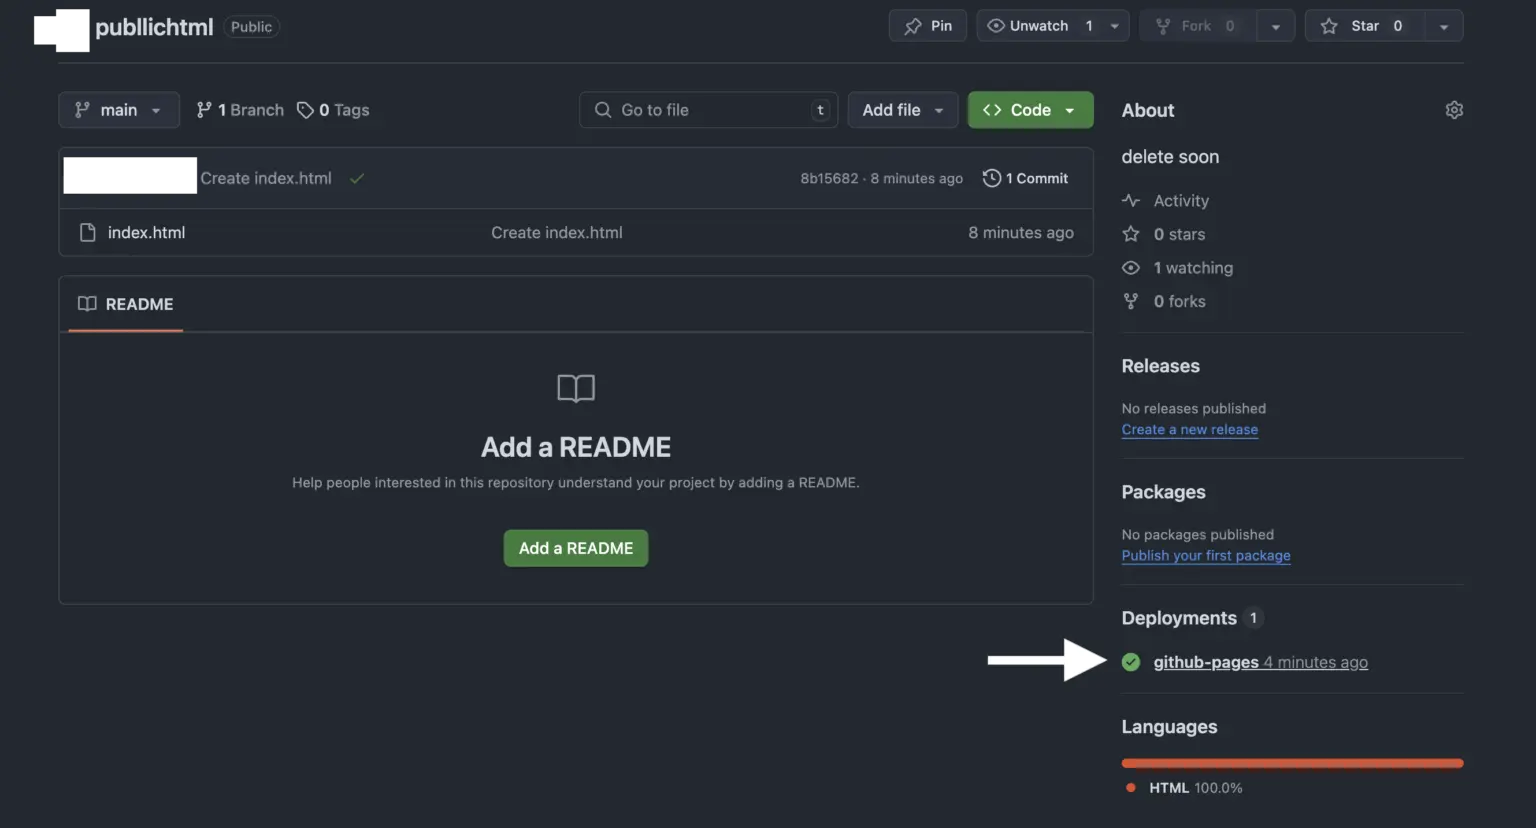
Task: Switch to the README tab
Action: coord(124,304)
